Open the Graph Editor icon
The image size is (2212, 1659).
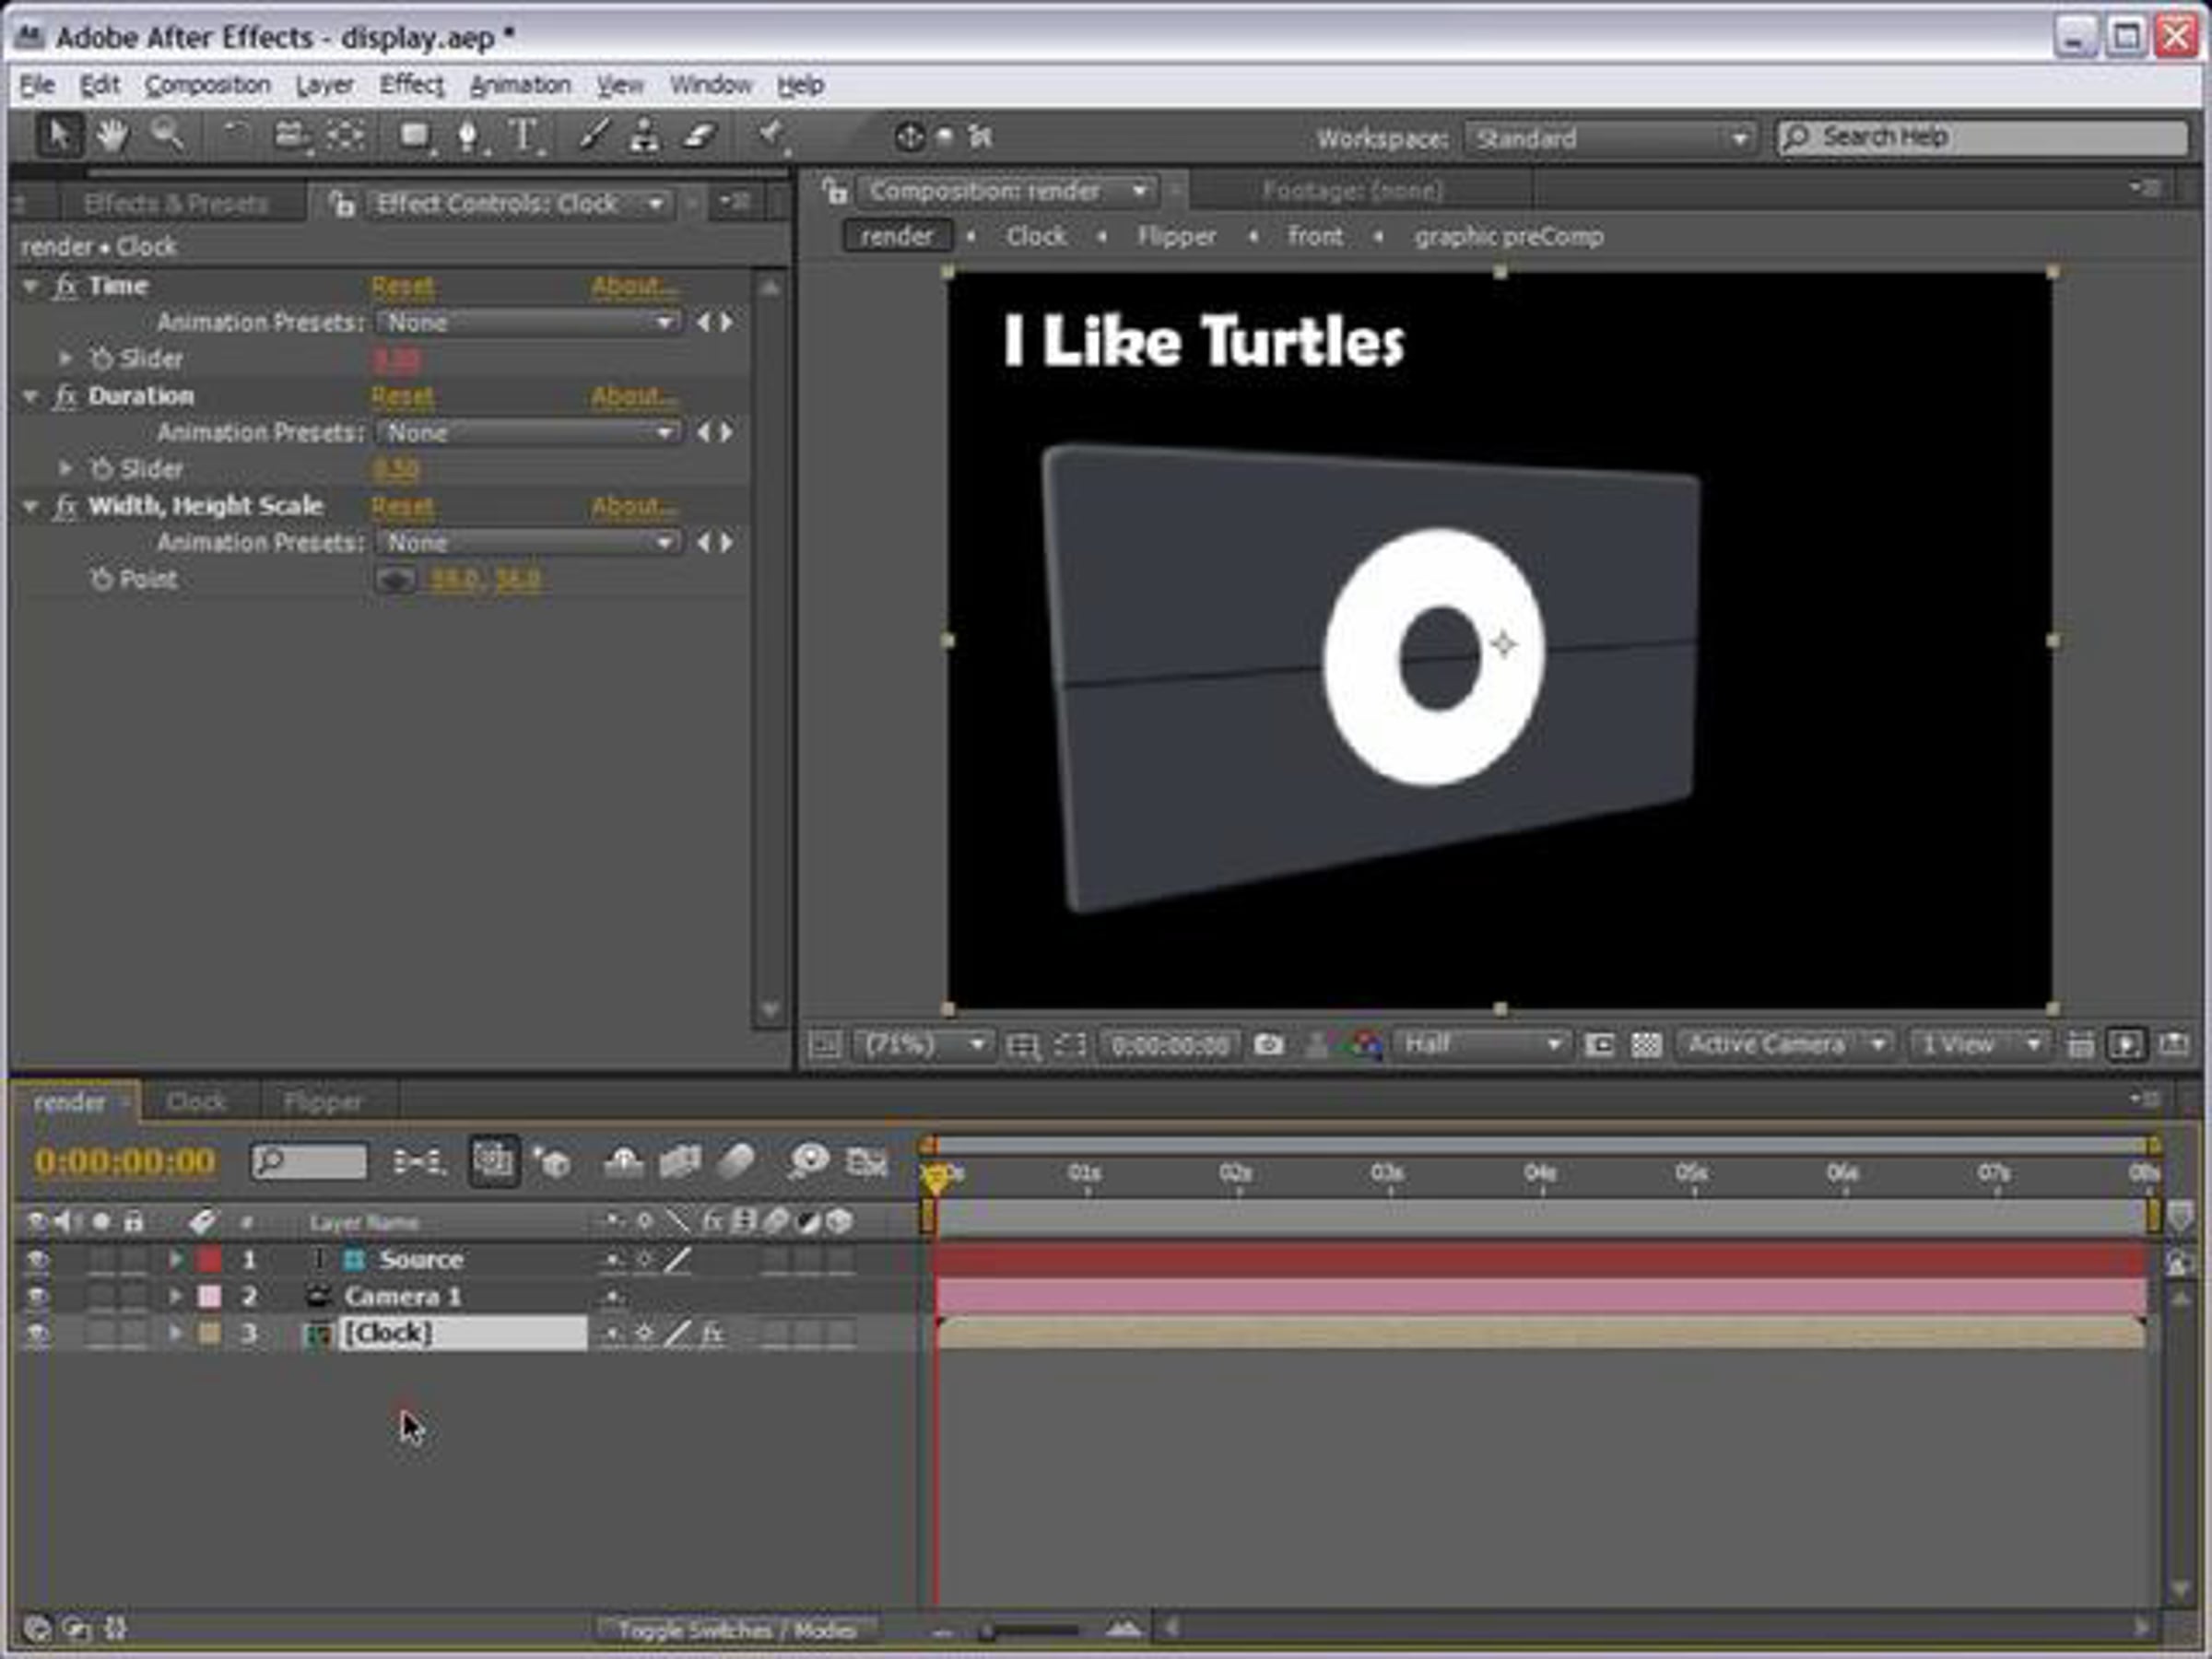coord(866,1162)
